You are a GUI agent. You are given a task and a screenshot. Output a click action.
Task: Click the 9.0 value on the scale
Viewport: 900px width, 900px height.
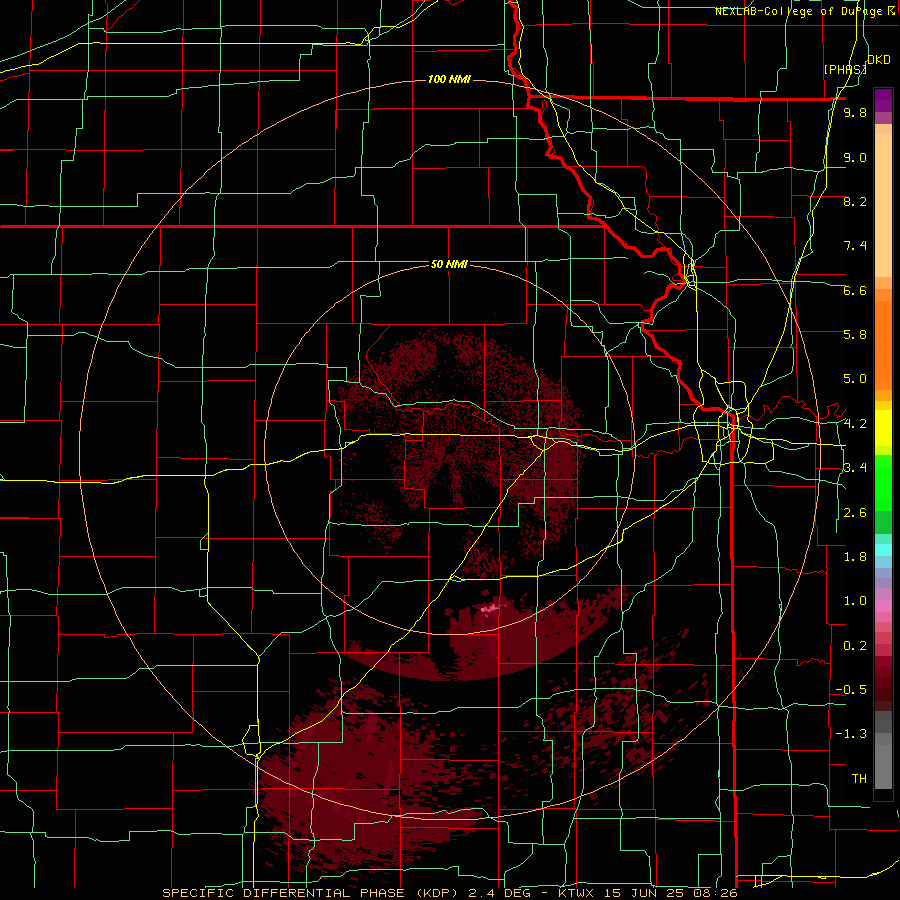(x=855, y=157)
